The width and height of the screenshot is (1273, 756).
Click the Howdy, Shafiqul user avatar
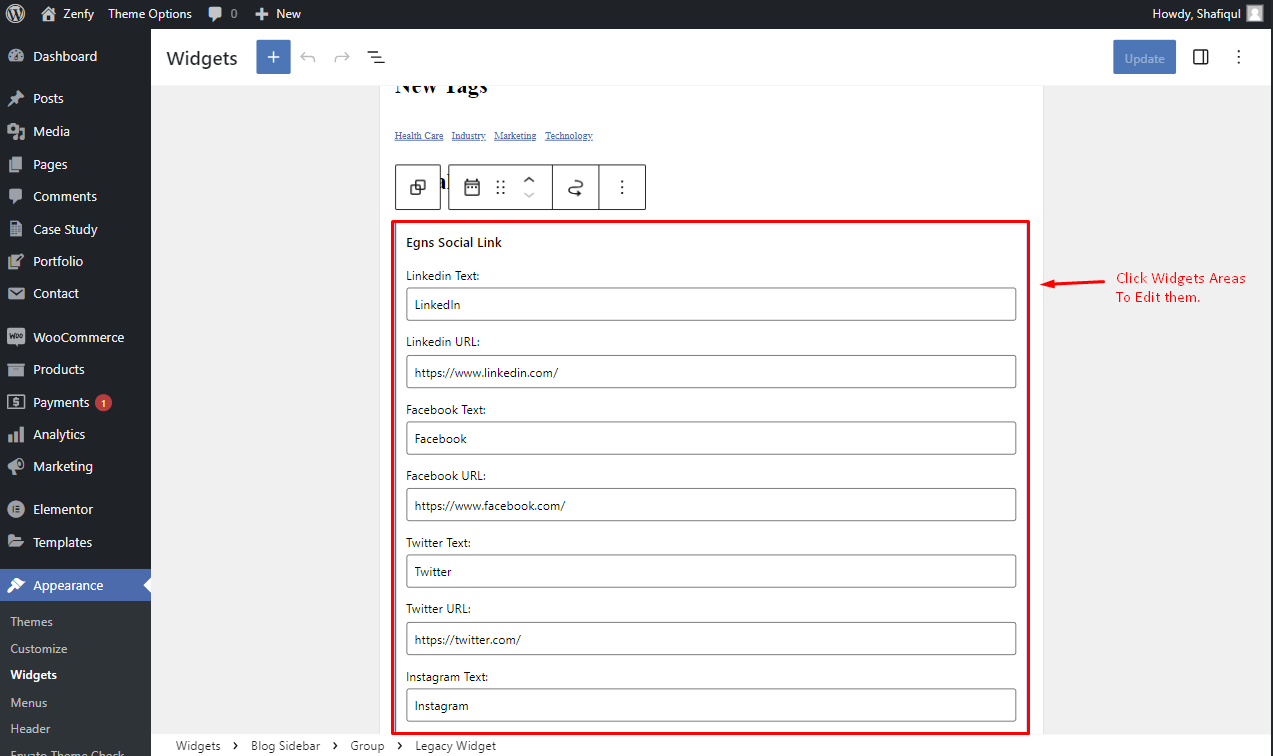pyautogui.click(x=1254, y=14)
